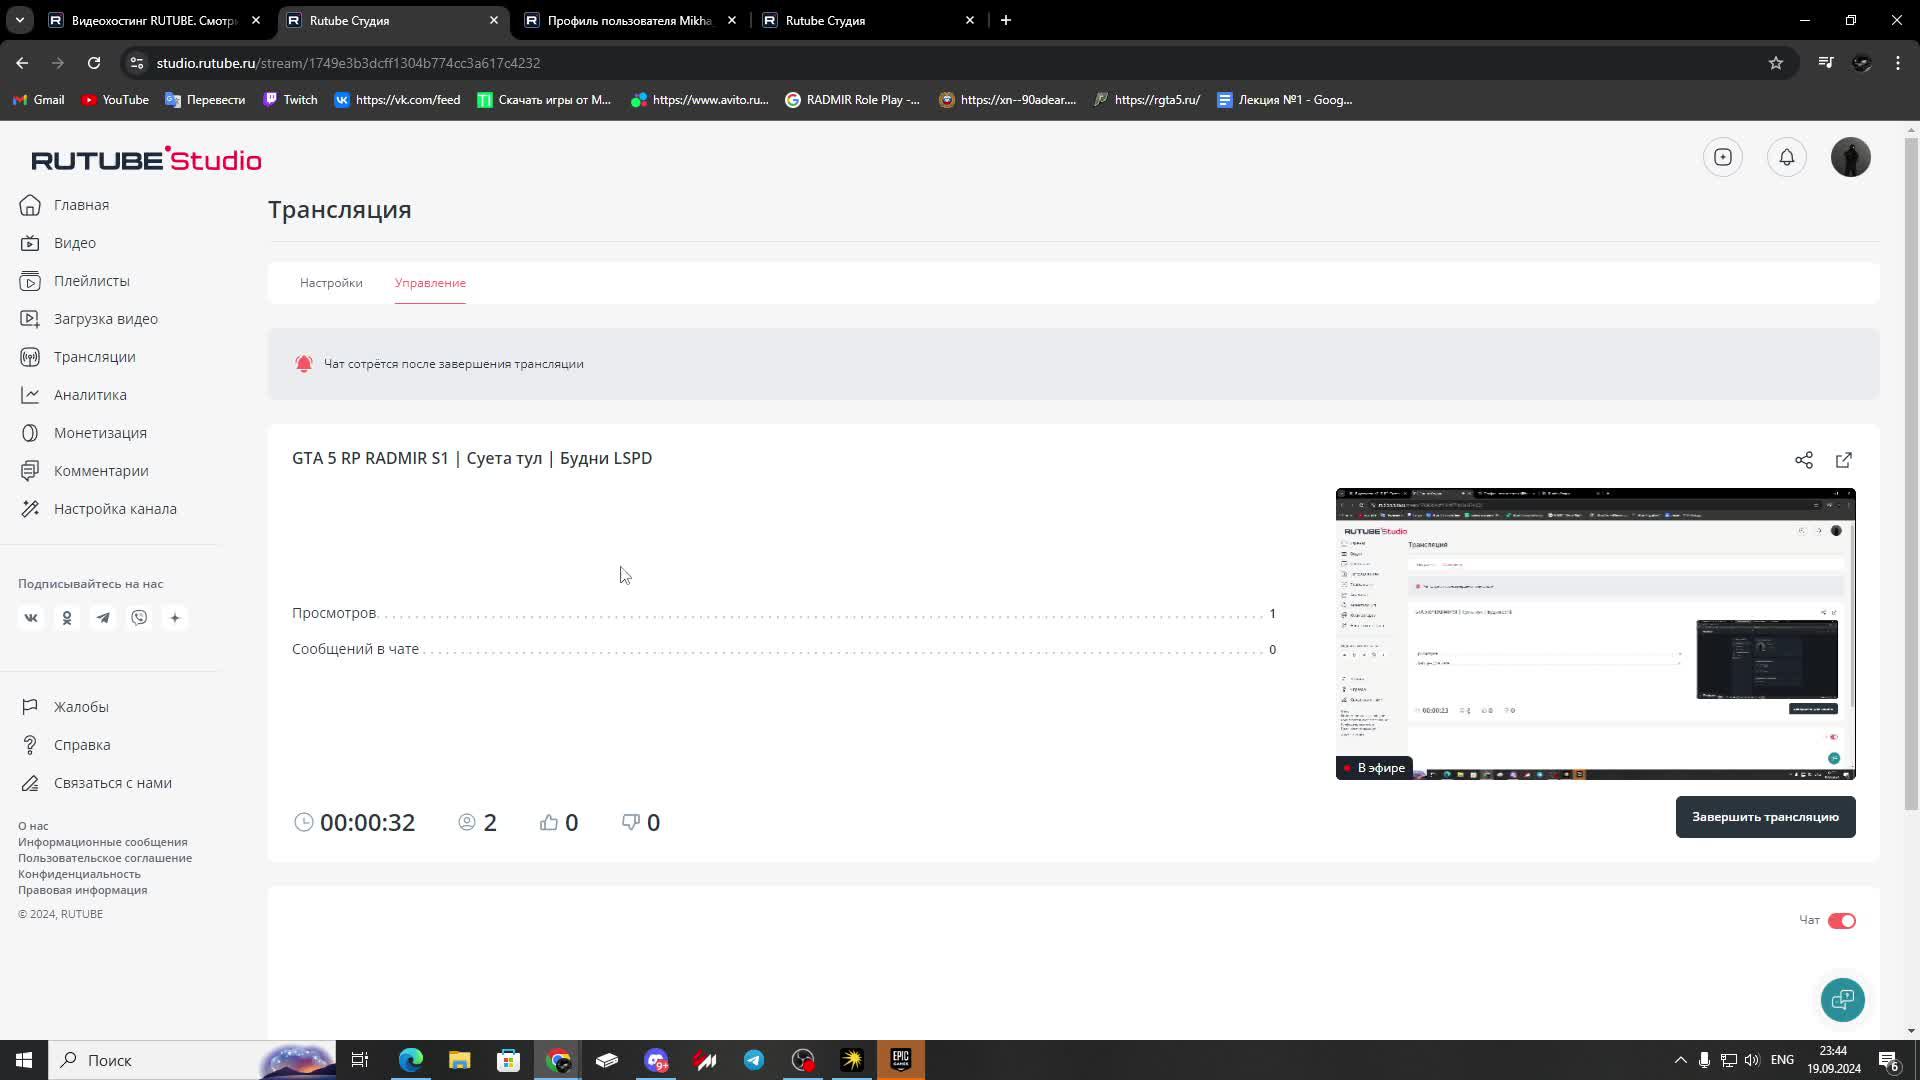Screen dimensions: 1920x1080
Task: Click the viewers count icon
Action: (467, 822)
